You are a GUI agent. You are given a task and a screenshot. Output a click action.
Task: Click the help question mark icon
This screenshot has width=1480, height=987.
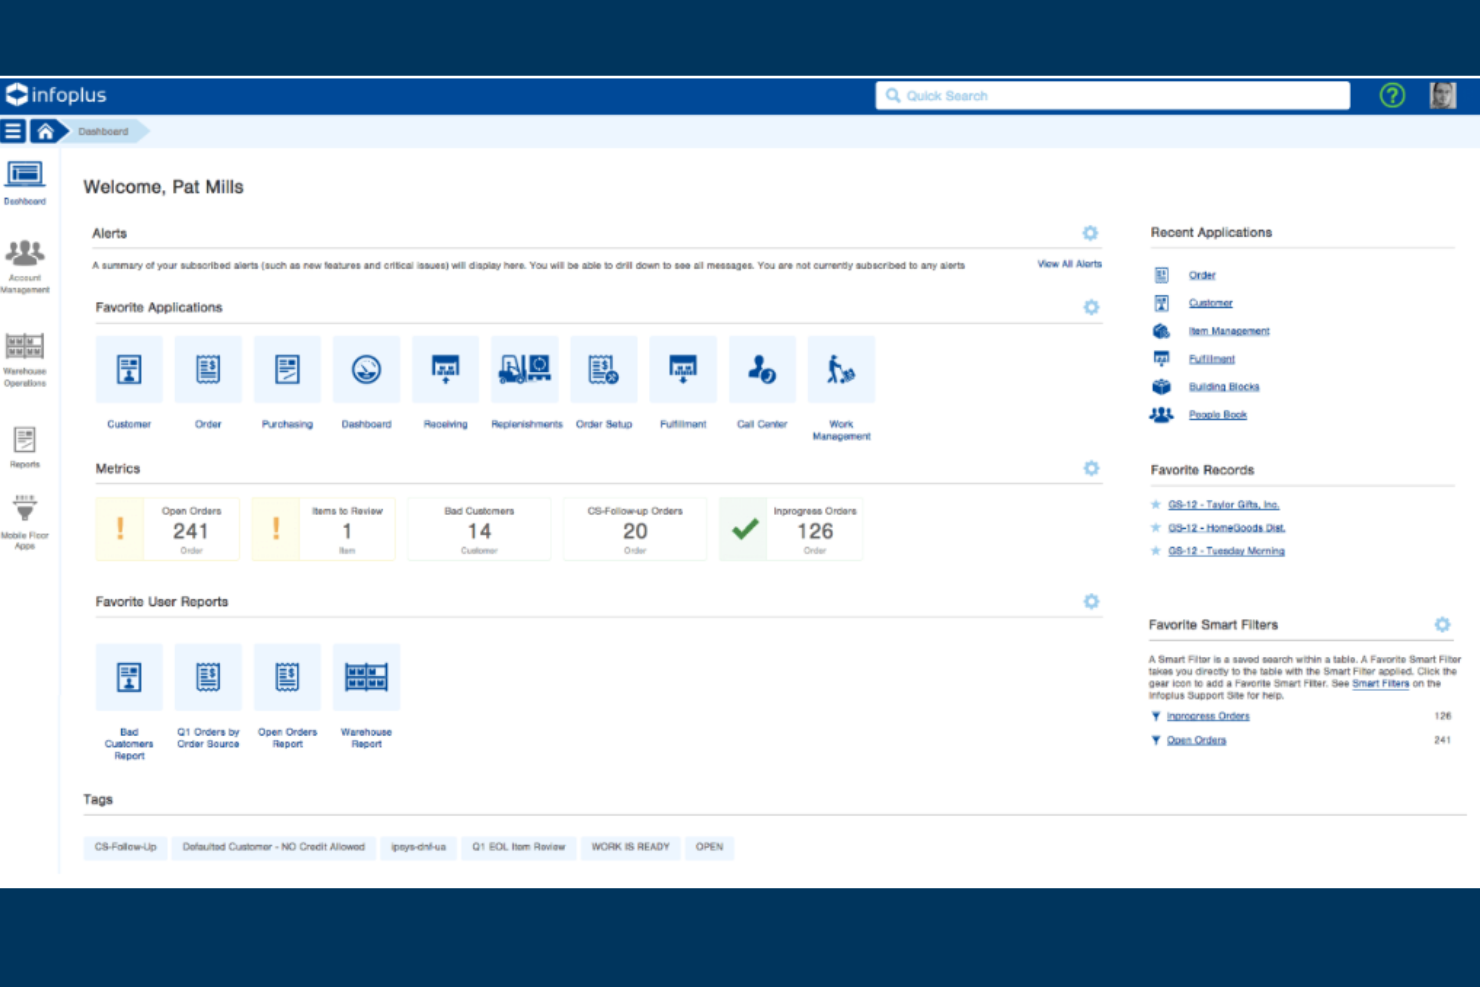(x=1392, y=95)
